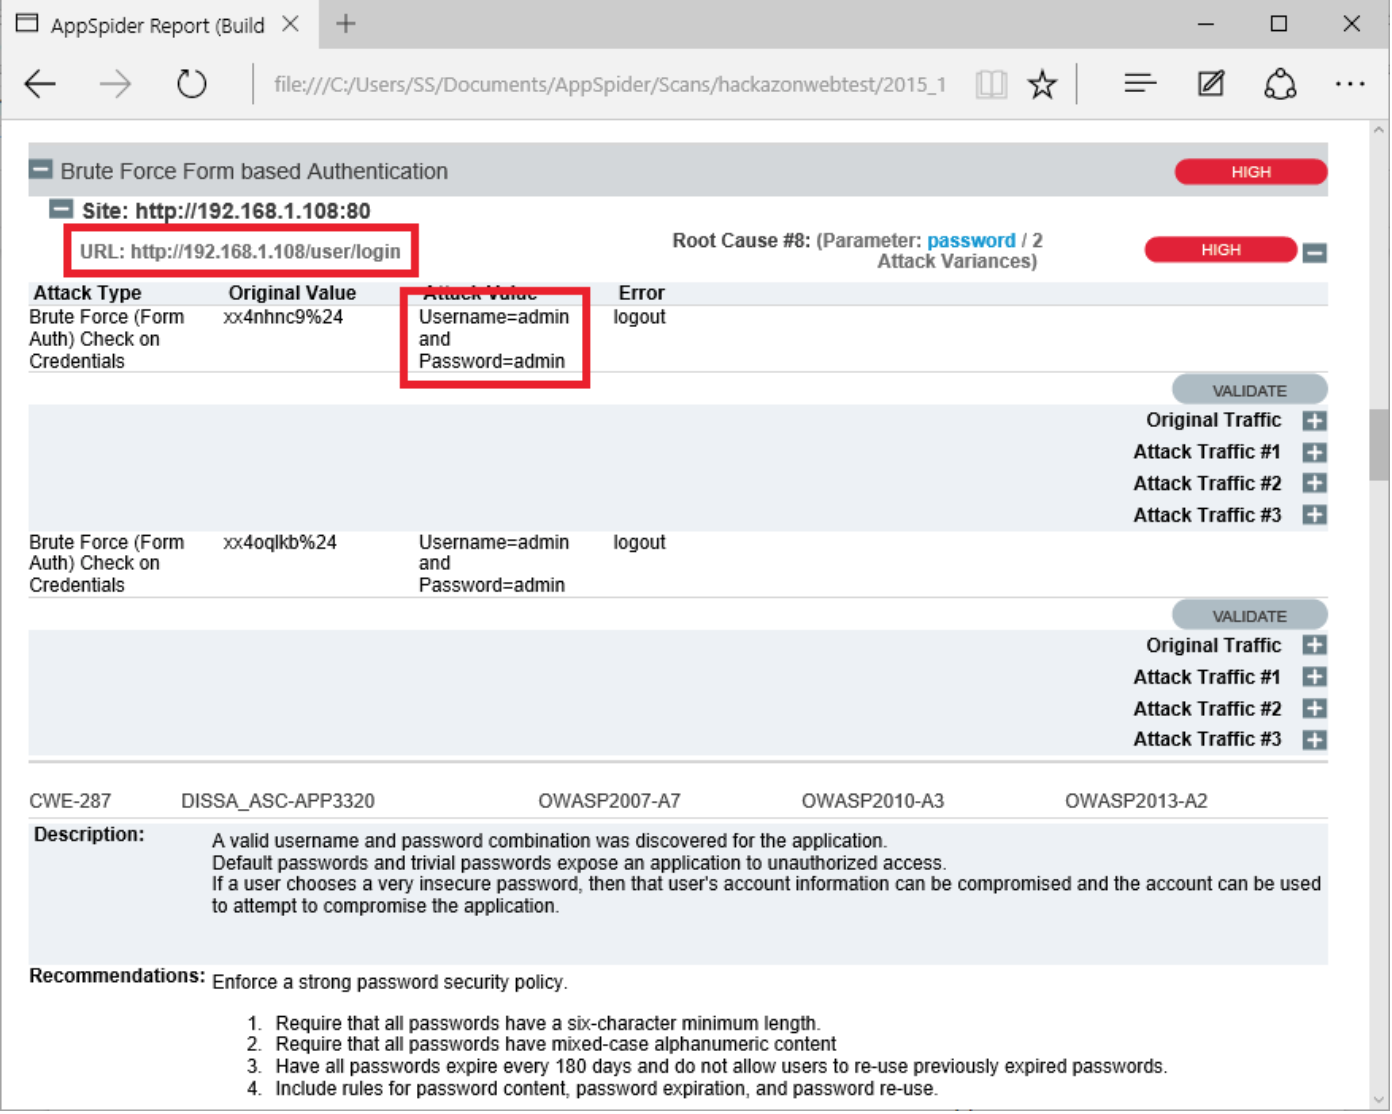Add page to favorites star

pyautogui.click(x=1042, y=84)
